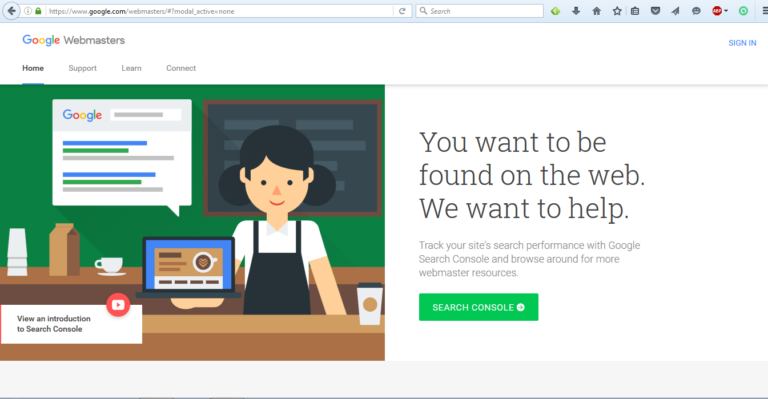The width and height of the screenshot is (768, 399).
Task: Open the chat smiley bubble icon
Action: coord(696,11)
